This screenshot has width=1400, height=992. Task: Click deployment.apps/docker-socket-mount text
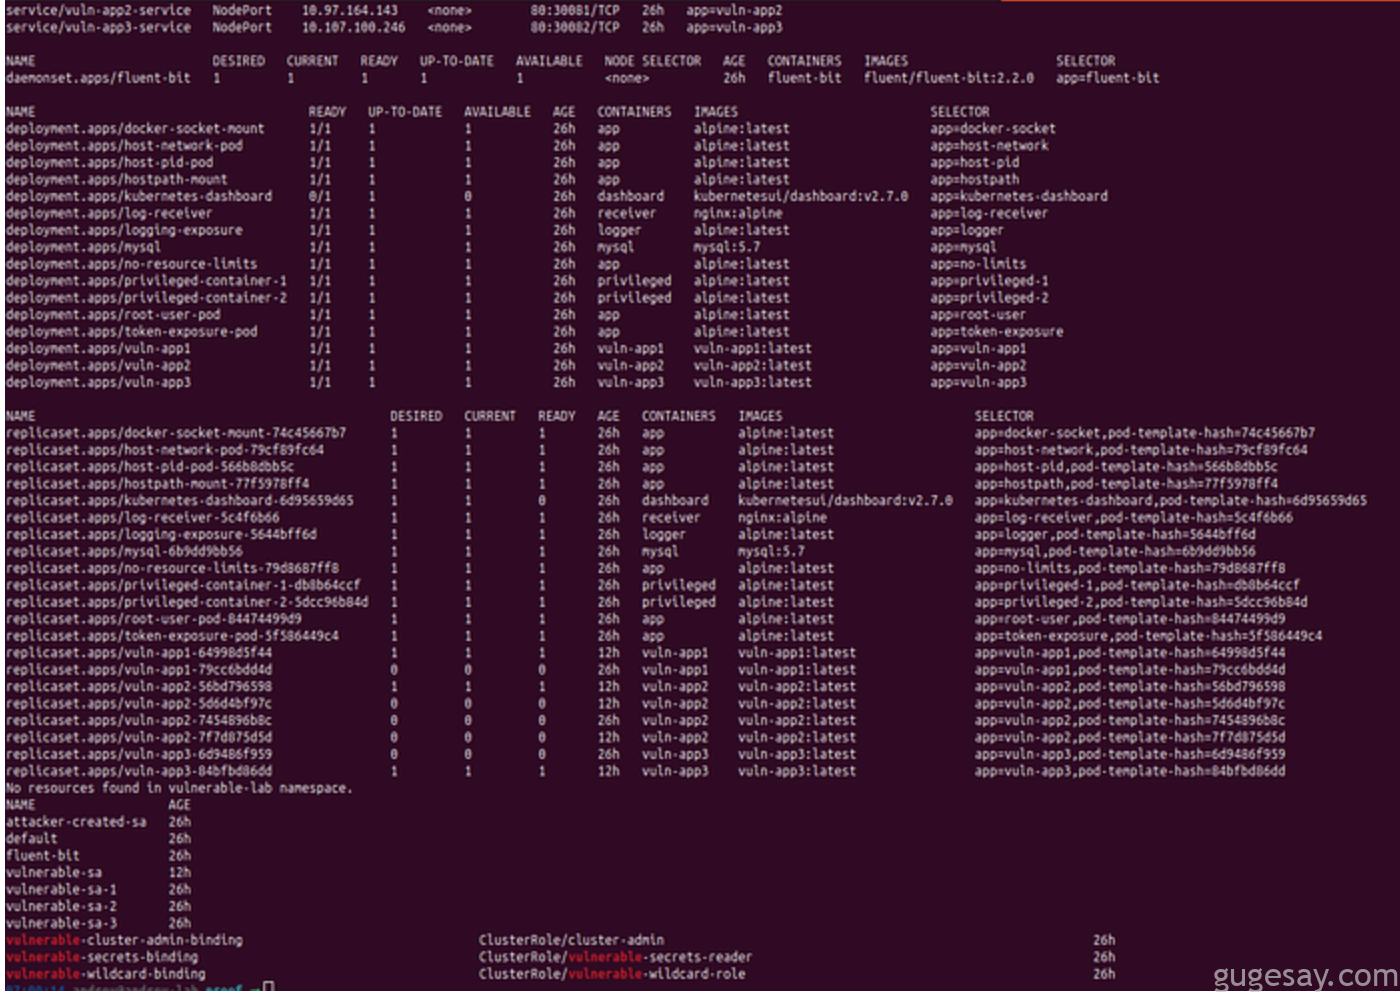(135, 129)
